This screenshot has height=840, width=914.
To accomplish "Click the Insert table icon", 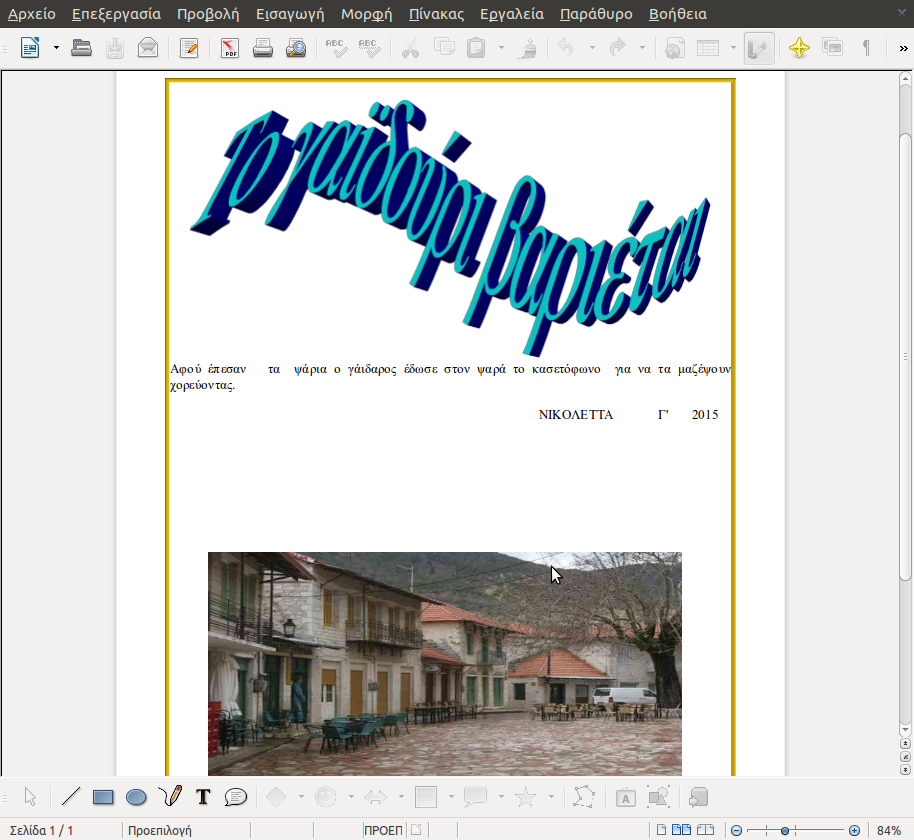I will pyautogui.click(x=708, y=48).
